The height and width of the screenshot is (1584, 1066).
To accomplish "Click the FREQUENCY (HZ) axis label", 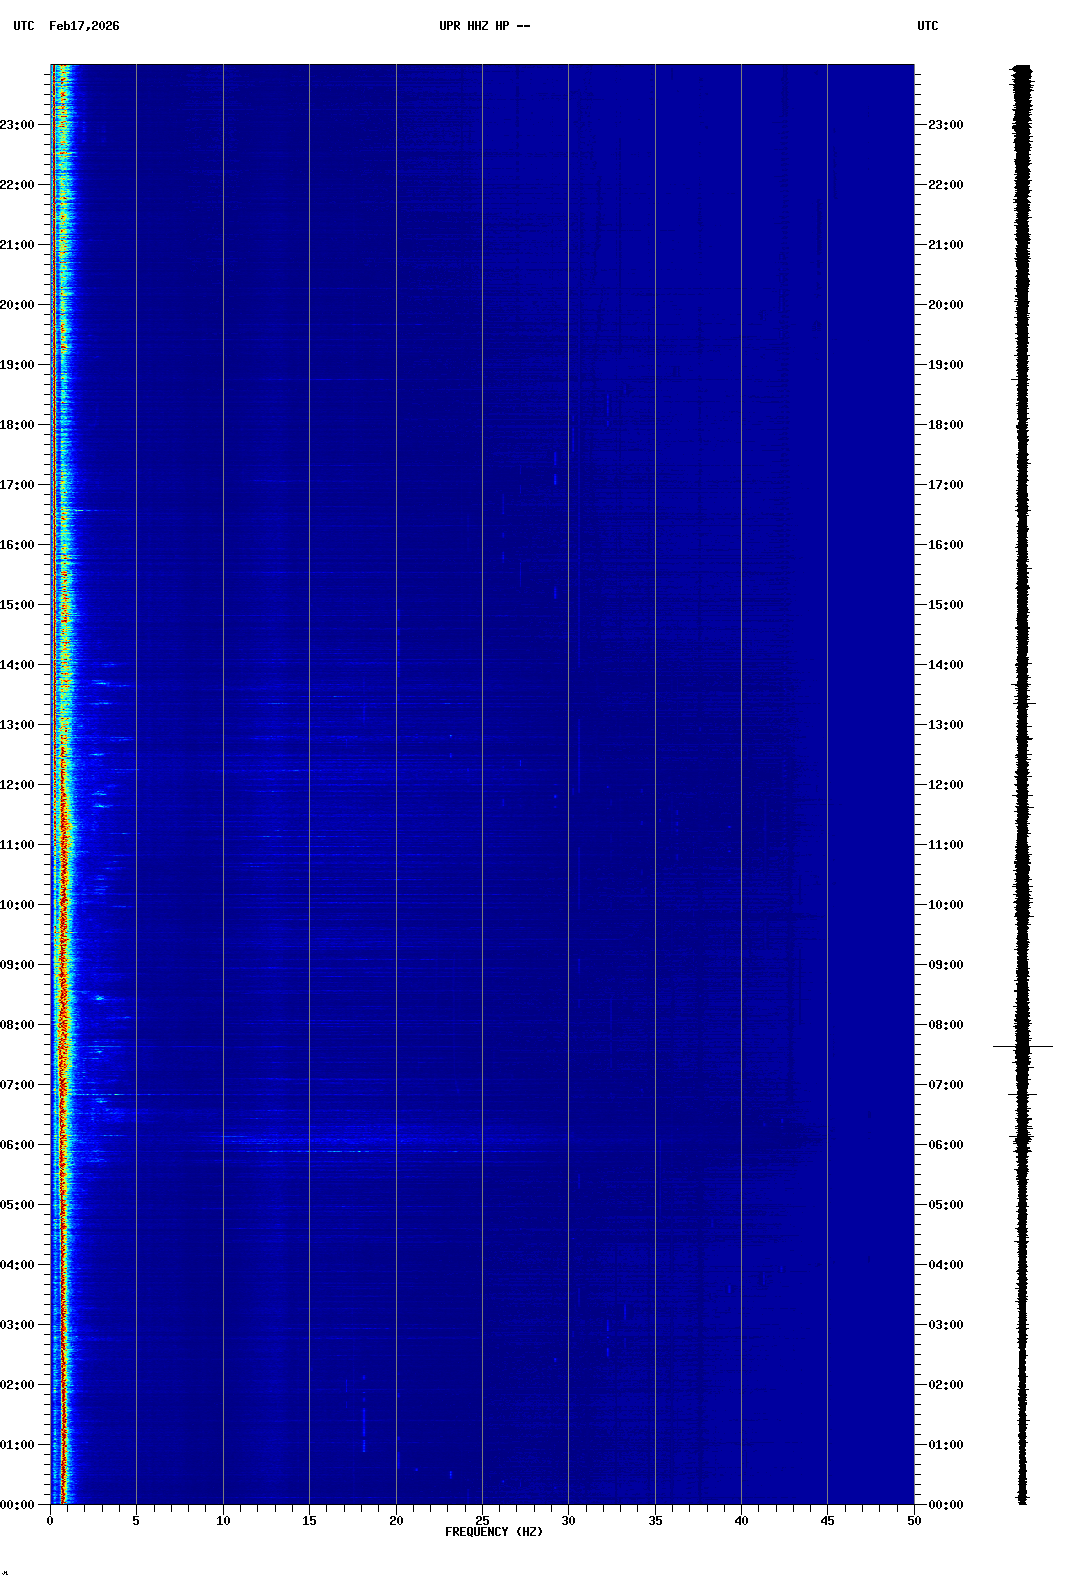I will [494, 1532].
